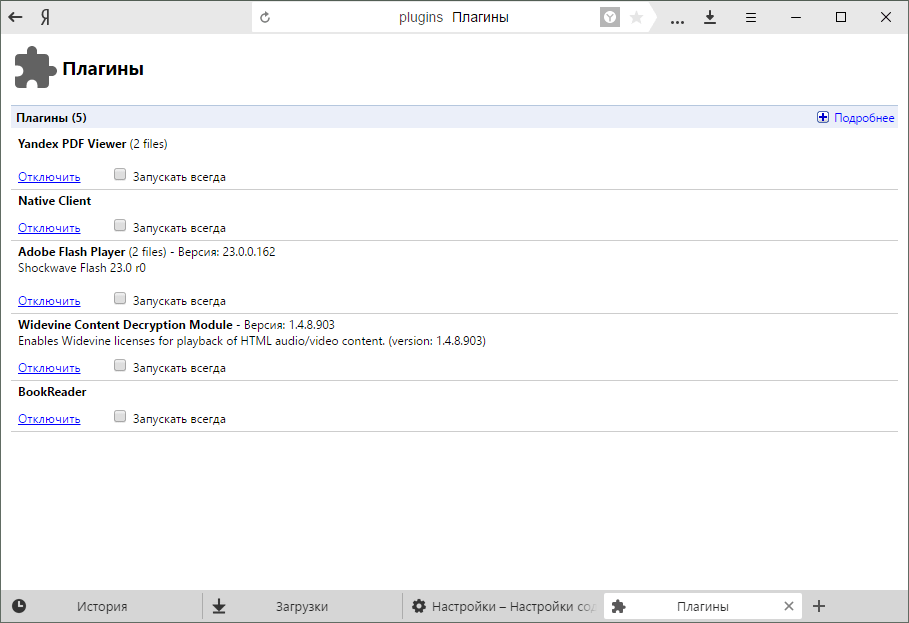909x623 pixels.
Task: Click the Protect Y badge in the address bar
Action: [609, 17]
